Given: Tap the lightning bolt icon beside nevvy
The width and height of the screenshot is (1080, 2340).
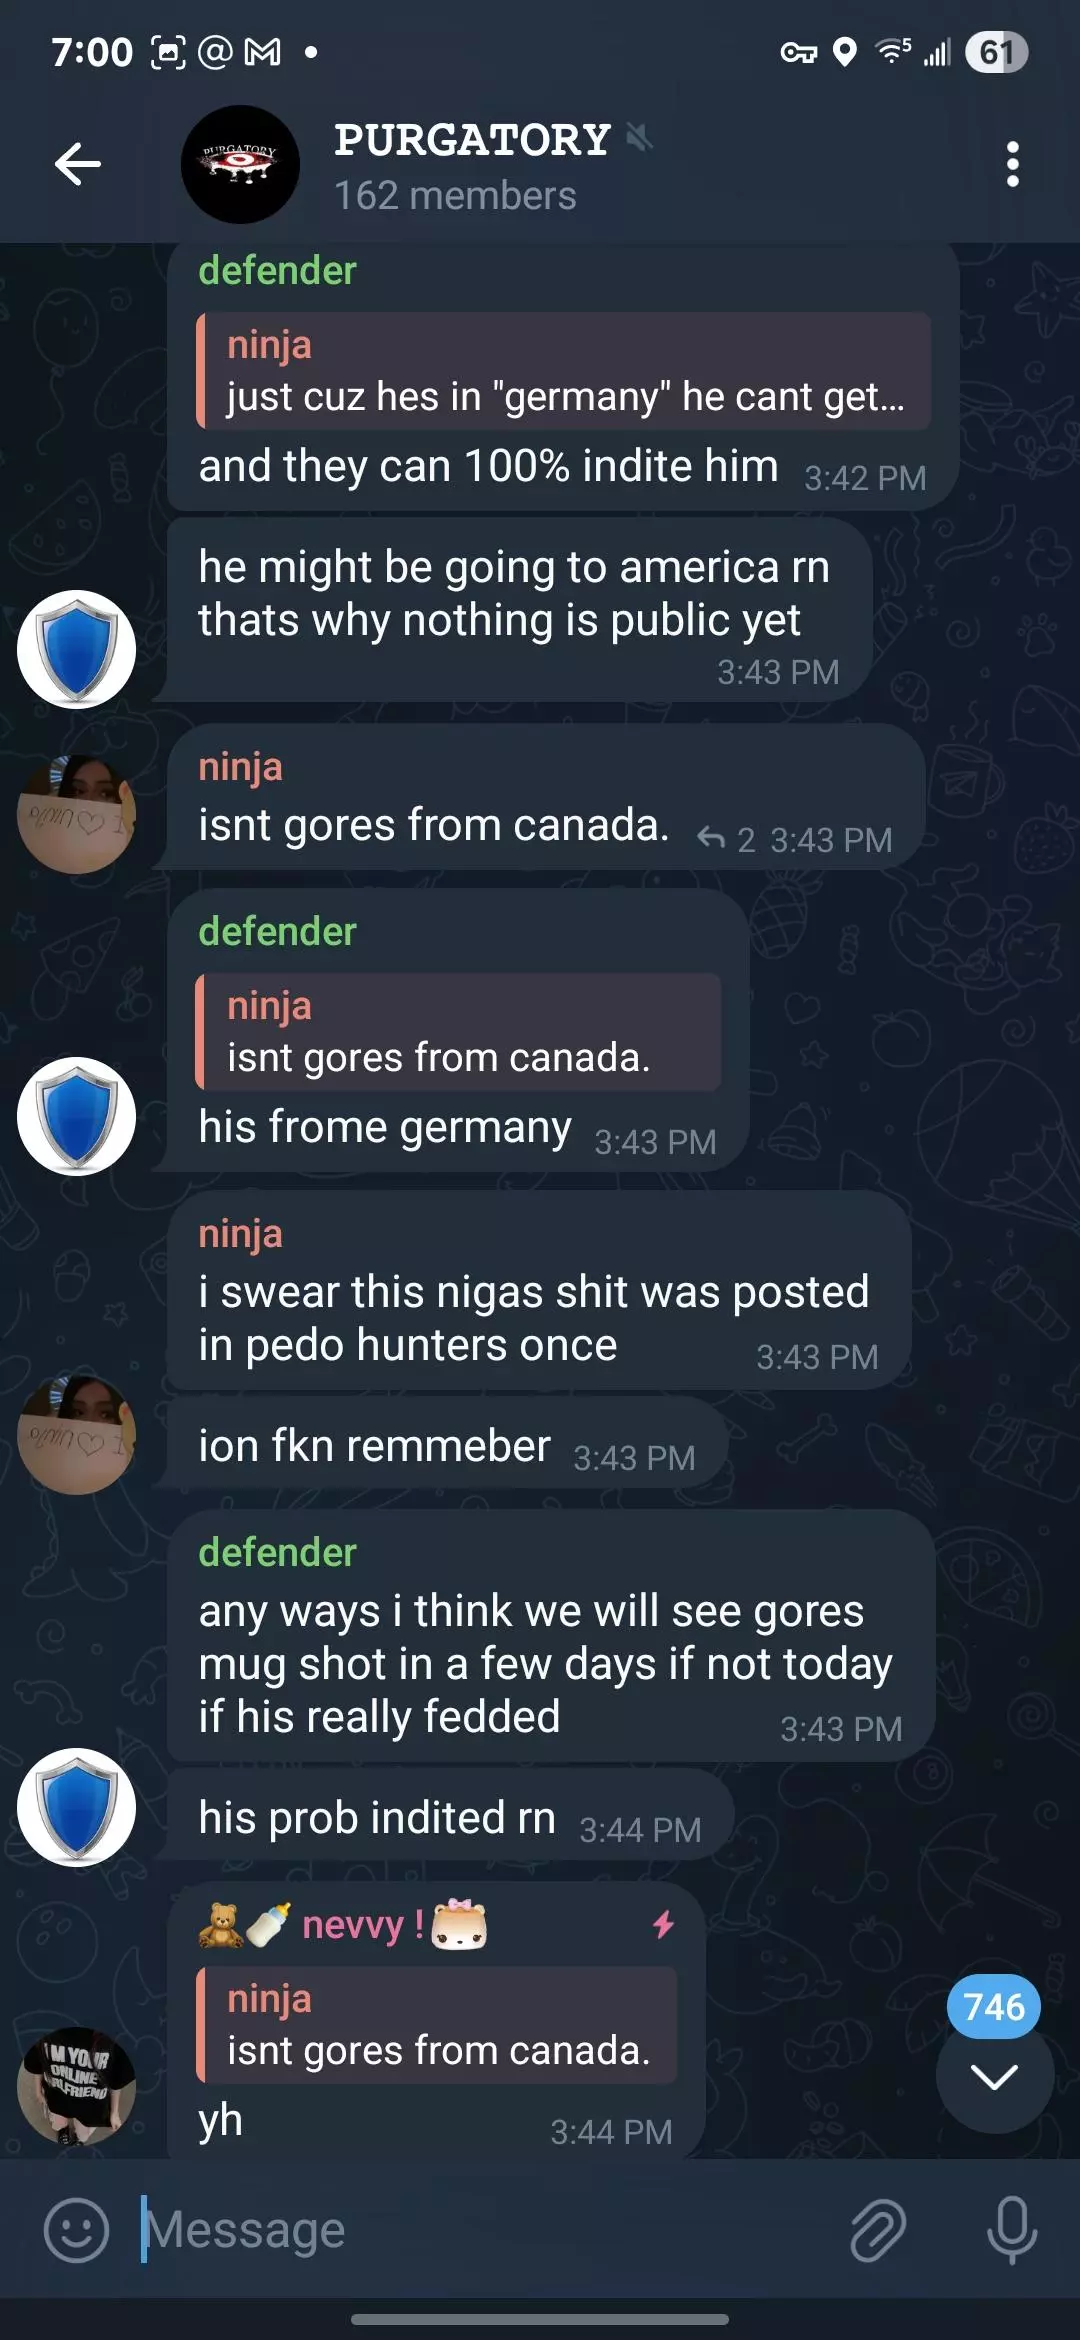Looking at the screenshot, I should (663, 1924).
